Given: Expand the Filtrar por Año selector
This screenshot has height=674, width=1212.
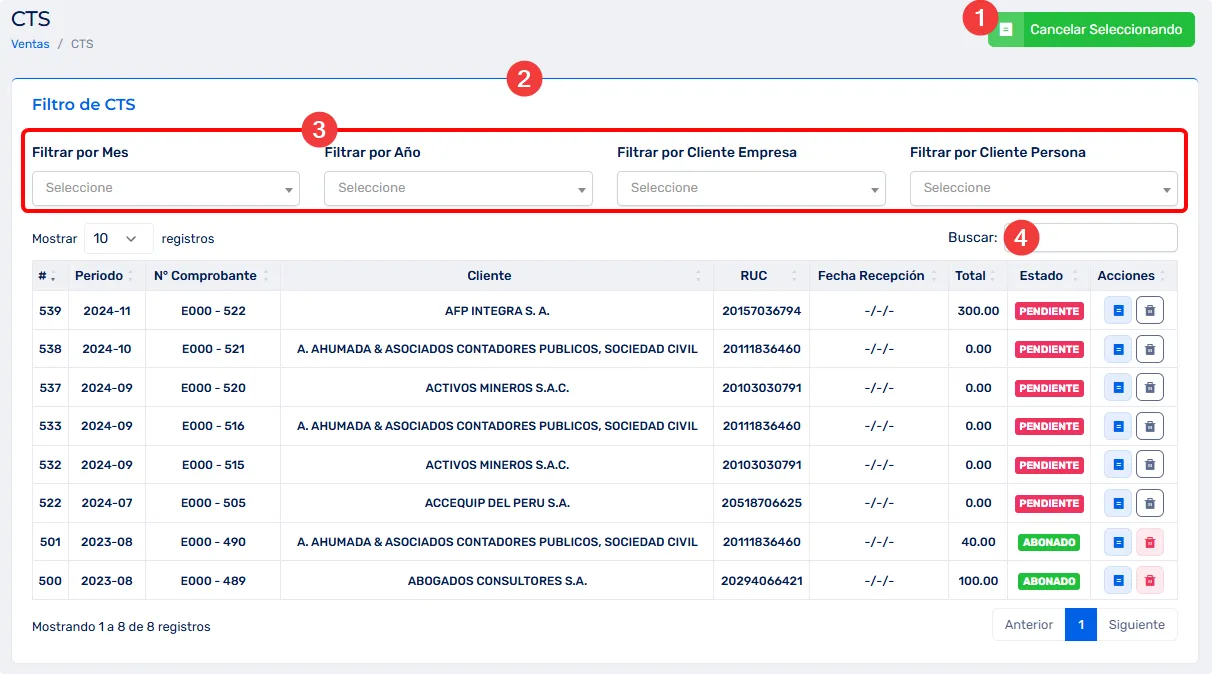Looking at the screenshot, I should tap(458, 188).
